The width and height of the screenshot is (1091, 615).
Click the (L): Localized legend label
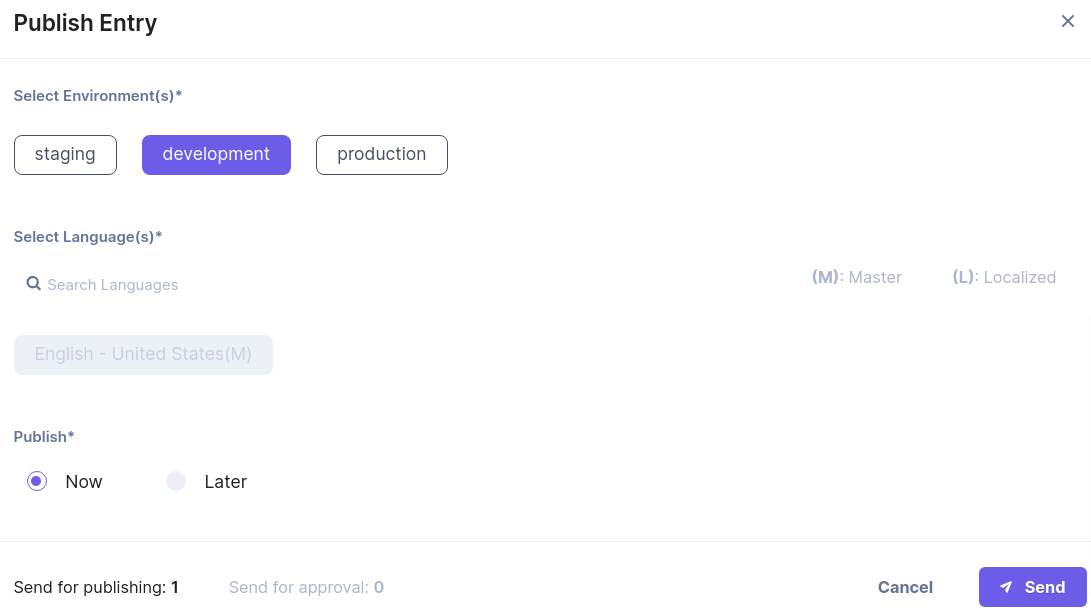coord(1004,277)
